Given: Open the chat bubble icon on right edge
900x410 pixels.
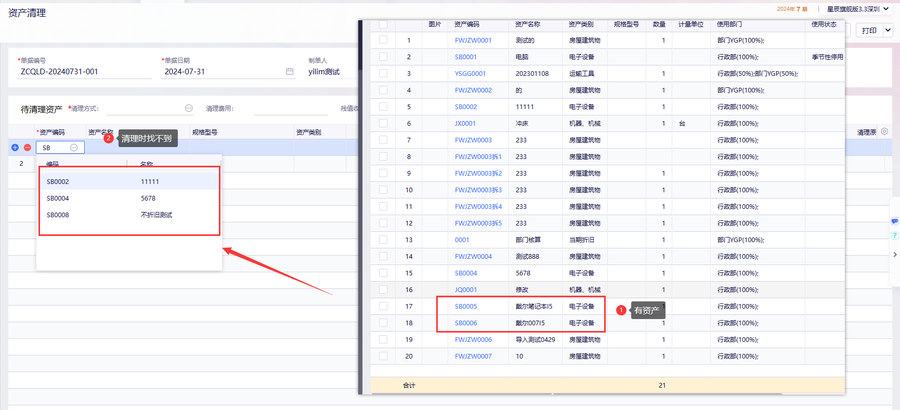Looking at the screenshot, I should click(x=894, y=221).
